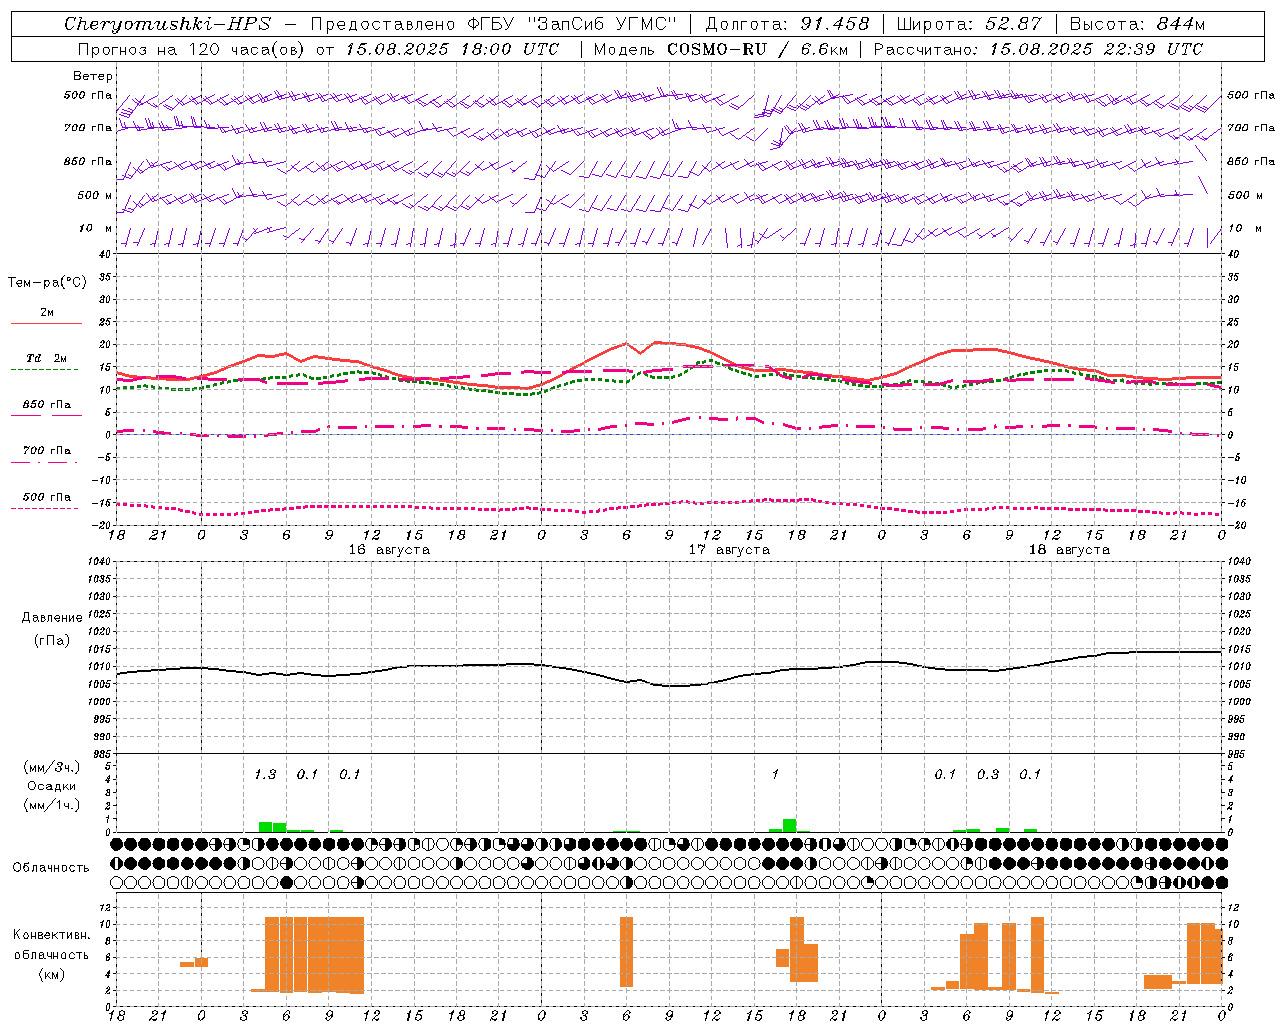Click the 'Модель COSMO-RU / 6.6км' label
Viewport: 1280px width, 1024px height.
coord(721,49)
